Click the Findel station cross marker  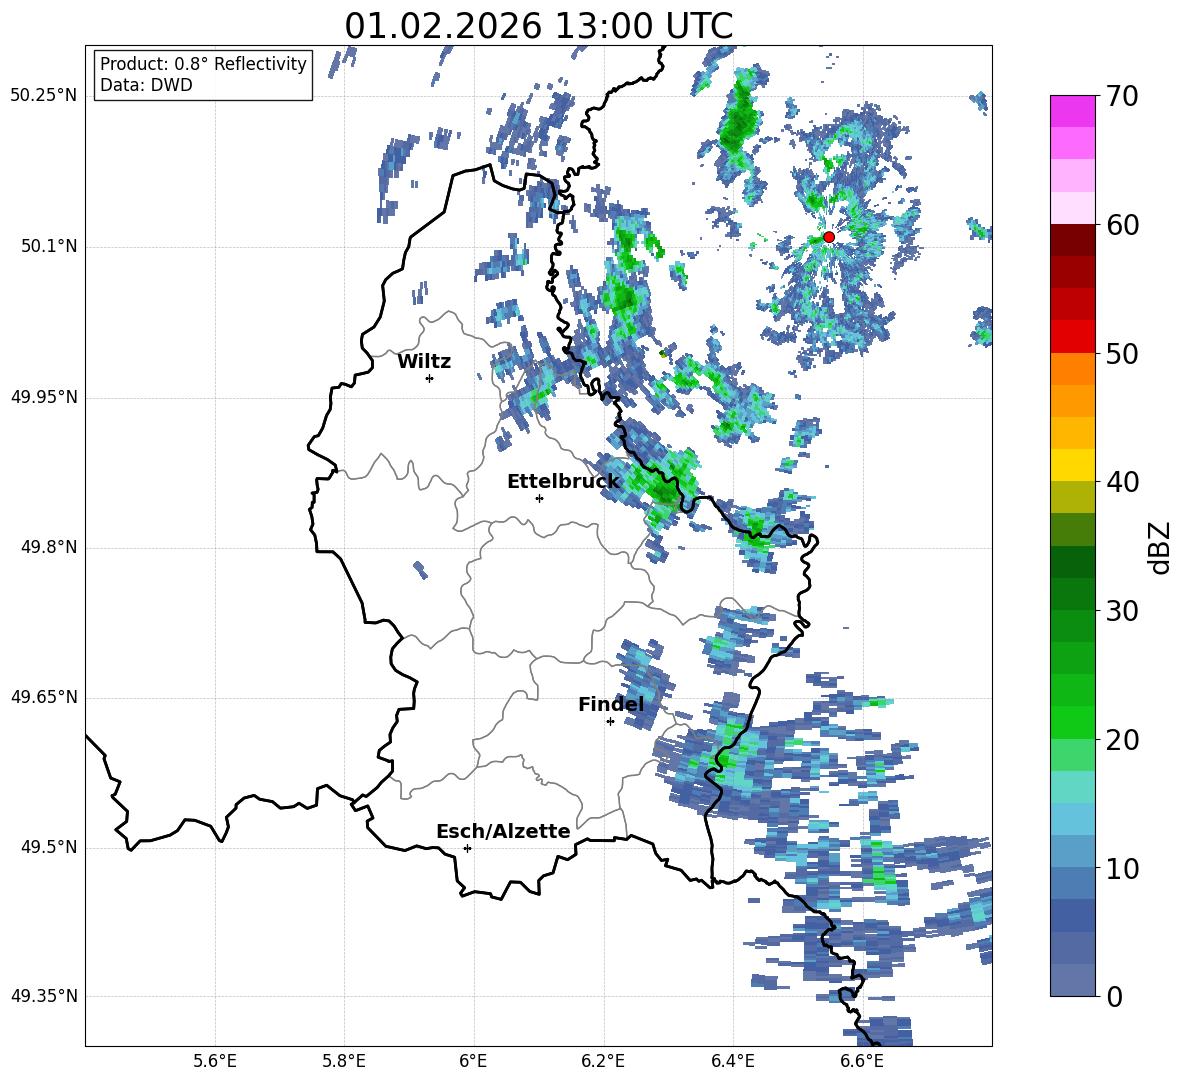(610, 722)
